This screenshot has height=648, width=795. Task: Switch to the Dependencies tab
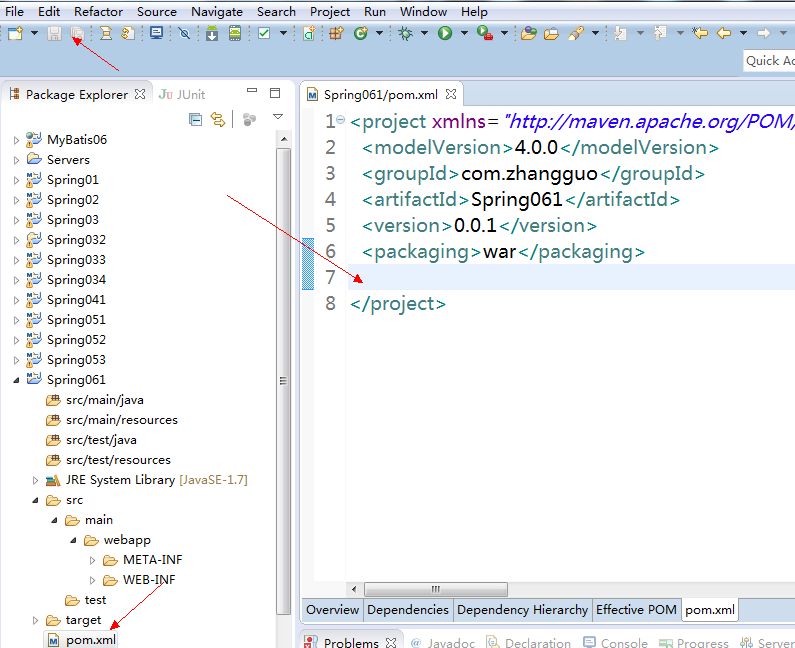(x=408, y=609)
